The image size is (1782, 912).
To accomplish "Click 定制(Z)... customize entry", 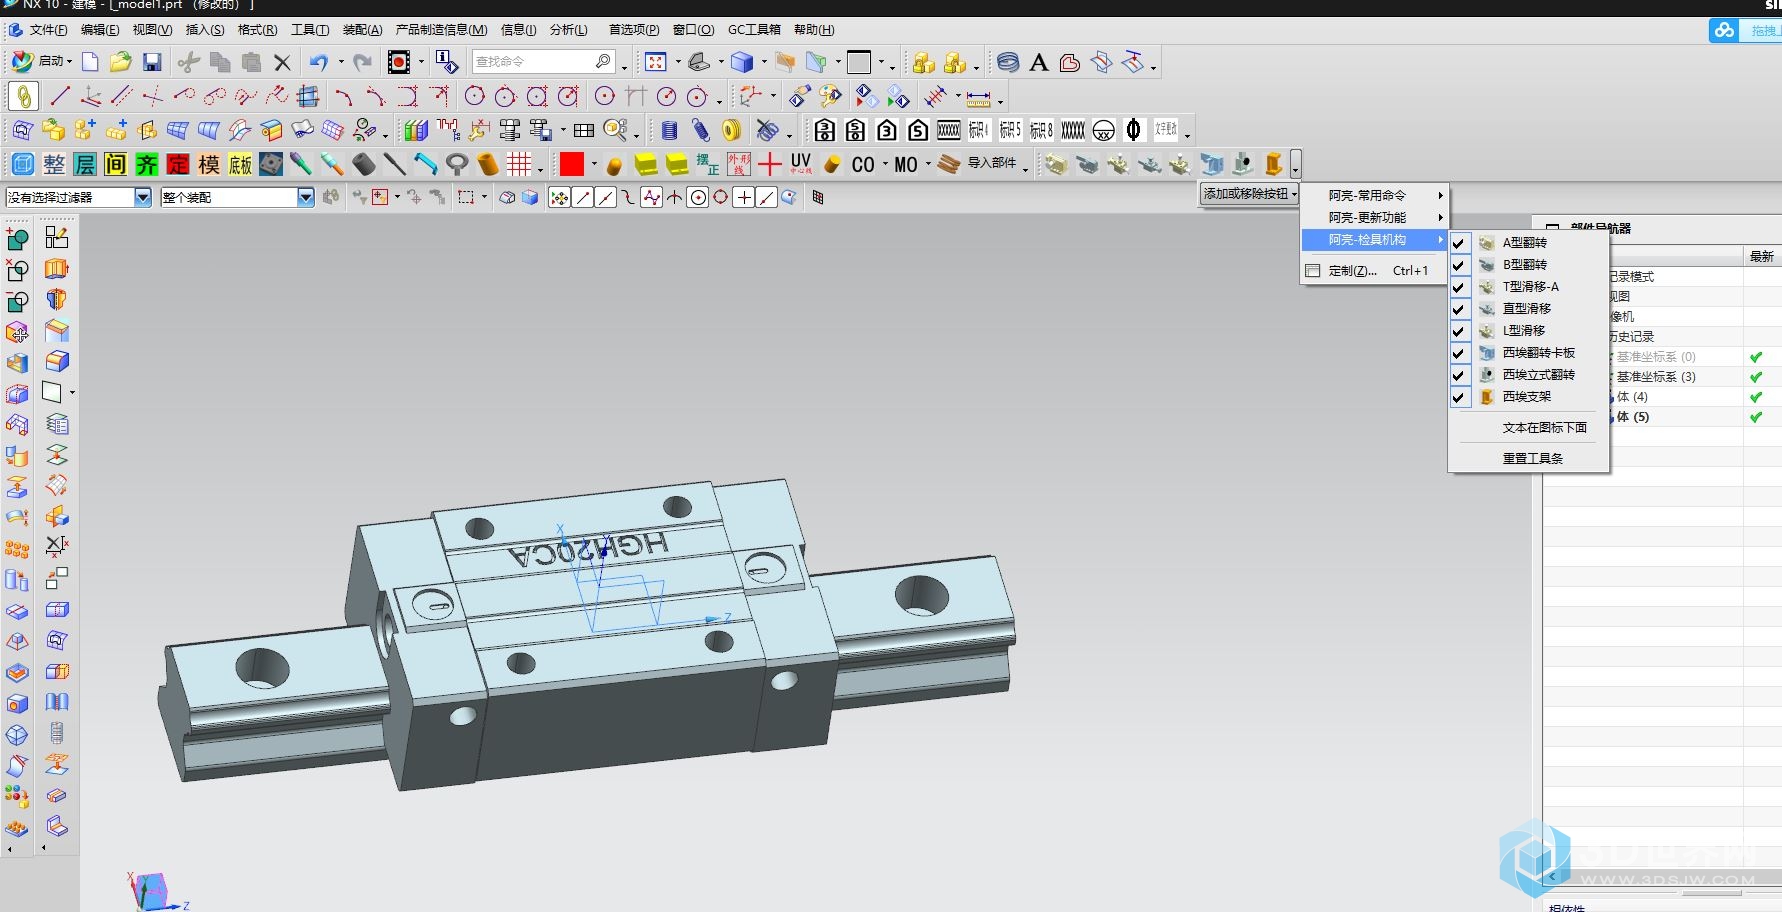I will tap(1374, 271).
